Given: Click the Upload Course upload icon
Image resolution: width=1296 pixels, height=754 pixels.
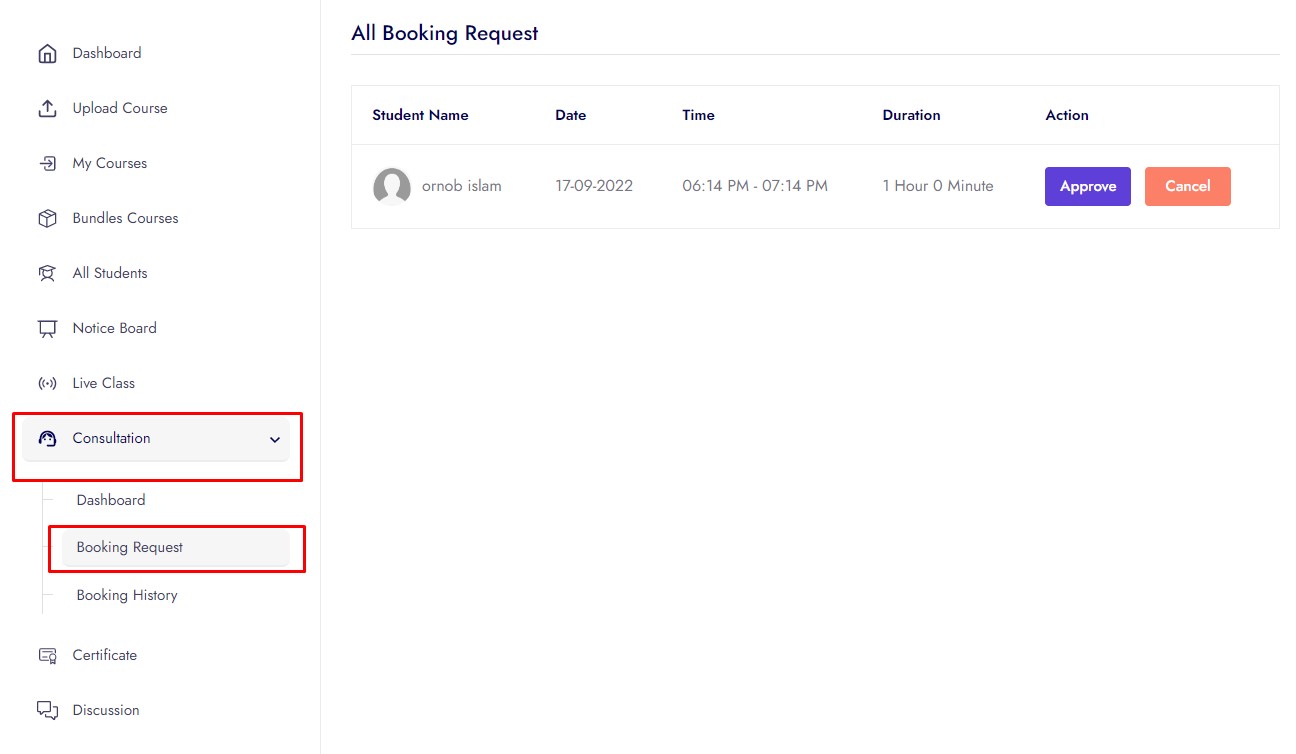Looking at the screenshot, I should tap(47, 109).
